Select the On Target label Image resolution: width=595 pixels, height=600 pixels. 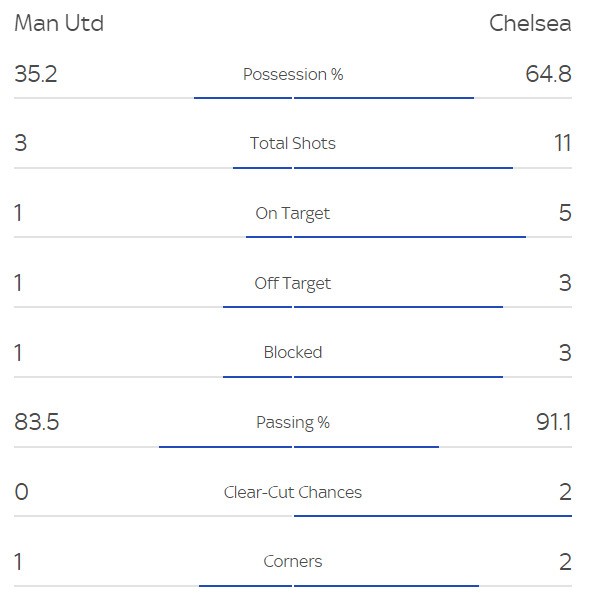293,214
